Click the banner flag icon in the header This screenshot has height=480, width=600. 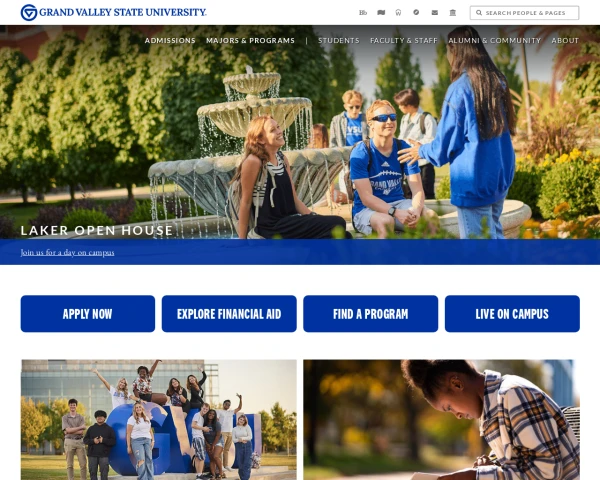click(381, 13)
